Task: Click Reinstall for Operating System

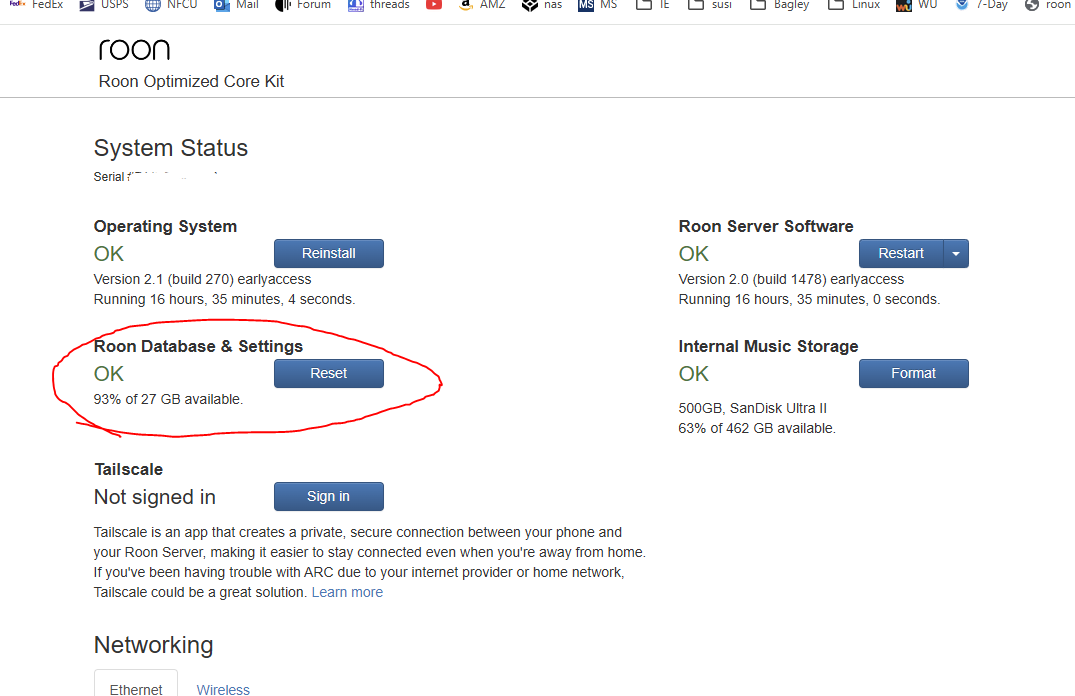Action: (328, 254)
